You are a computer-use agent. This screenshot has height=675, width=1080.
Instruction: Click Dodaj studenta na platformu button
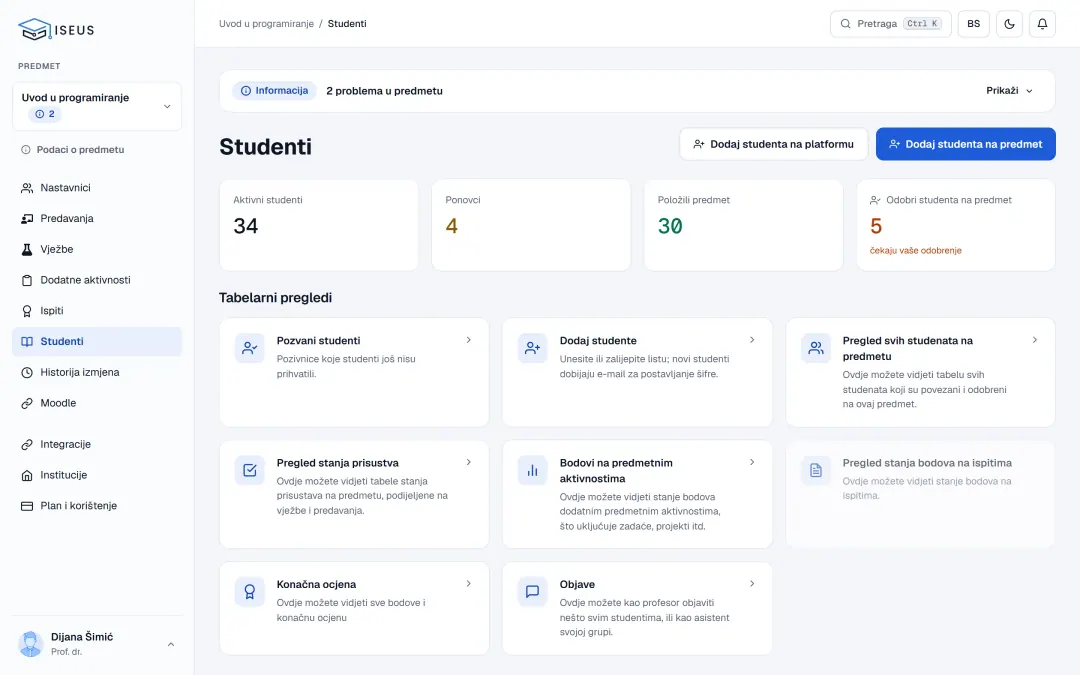point(773,144)
